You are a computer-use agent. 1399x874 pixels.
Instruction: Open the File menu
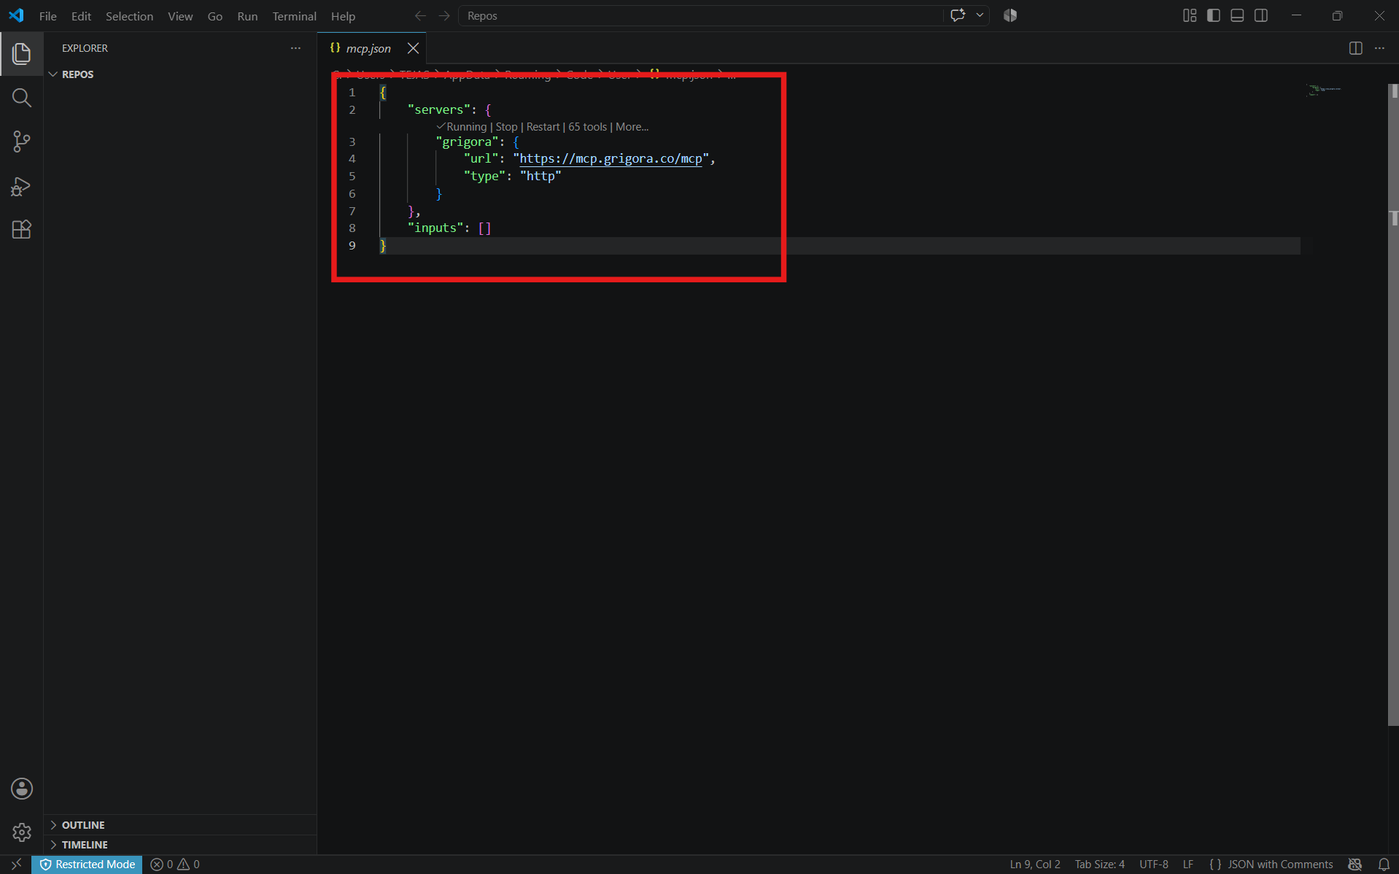tap(47, 16)
